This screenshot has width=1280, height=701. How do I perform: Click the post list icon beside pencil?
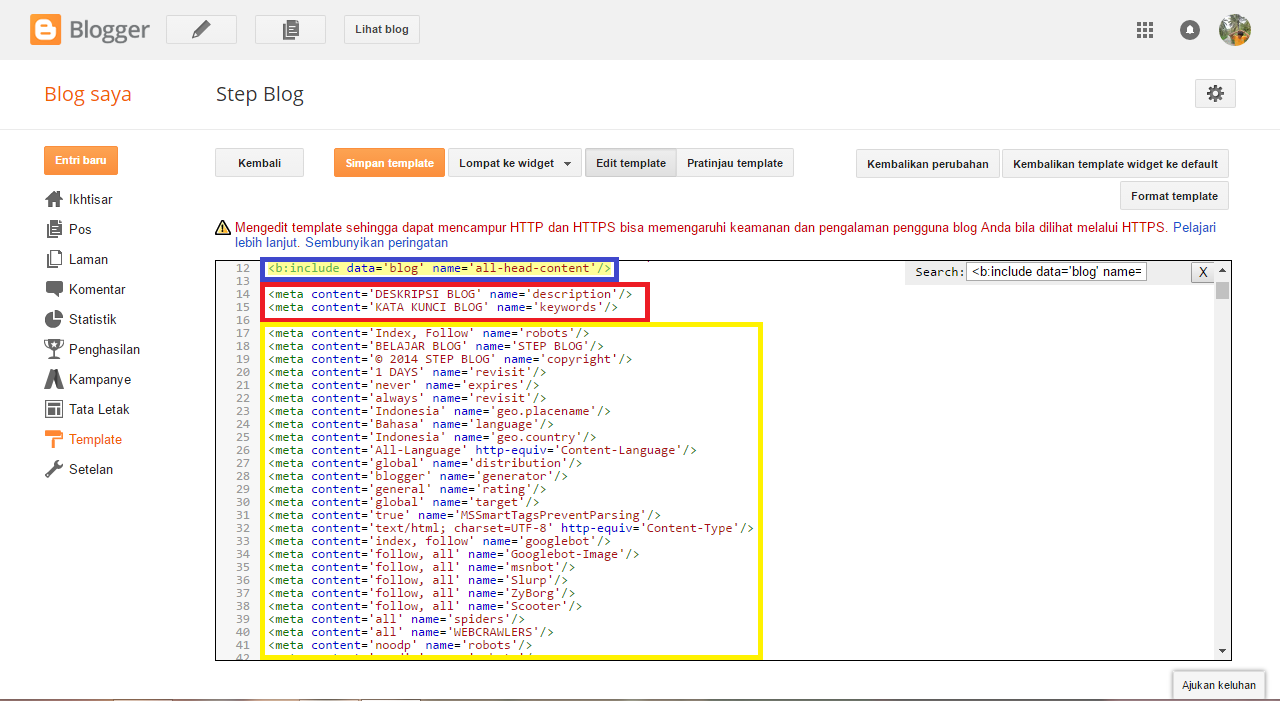pos(290,29)
